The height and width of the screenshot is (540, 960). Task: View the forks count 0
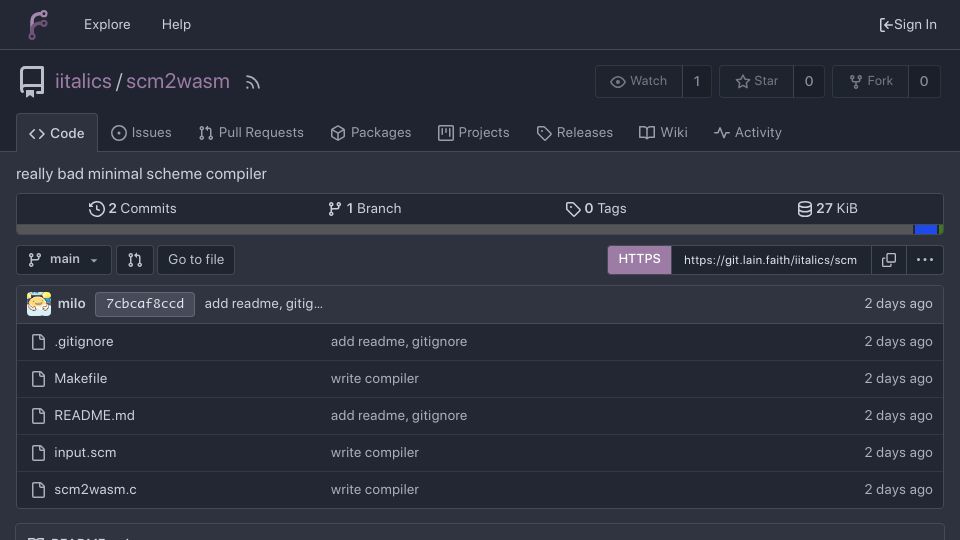click(924, 81)
